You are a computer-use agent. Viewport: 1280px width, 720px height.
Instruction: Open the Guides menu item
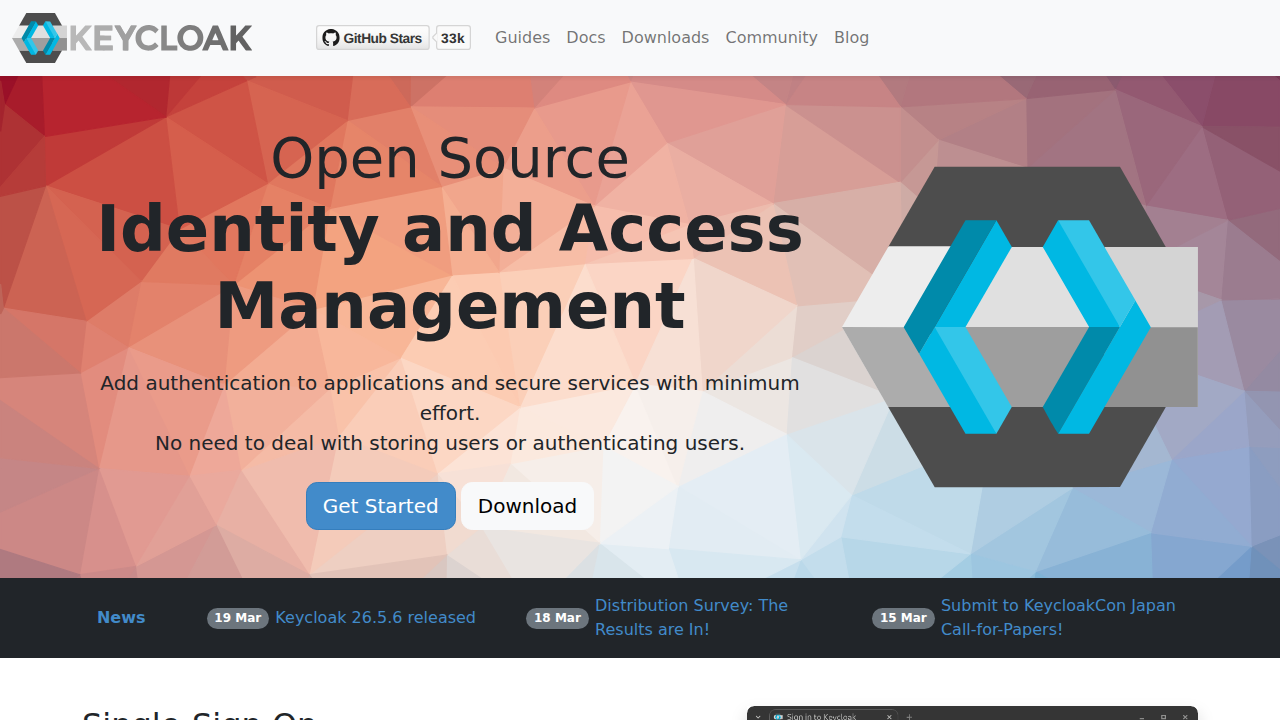[x=522, y=38]
